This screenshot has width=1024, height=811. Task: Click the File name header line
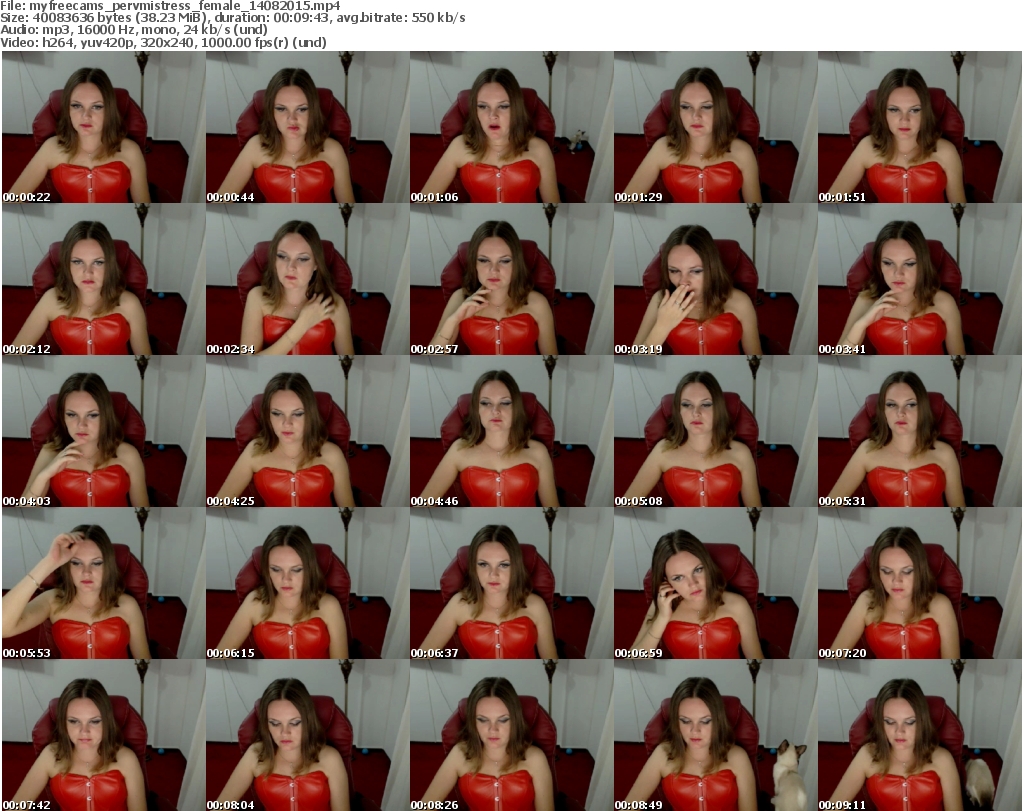(170, 6)
